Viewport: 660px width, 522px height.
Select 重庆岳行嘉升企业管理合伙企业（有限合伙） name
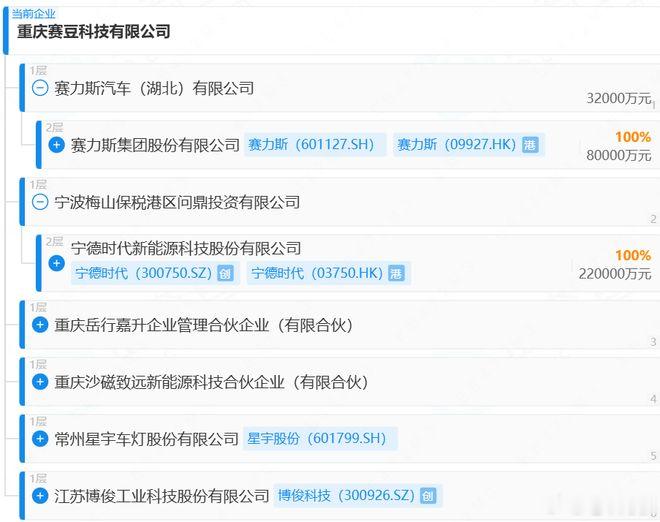pos(204,325)
